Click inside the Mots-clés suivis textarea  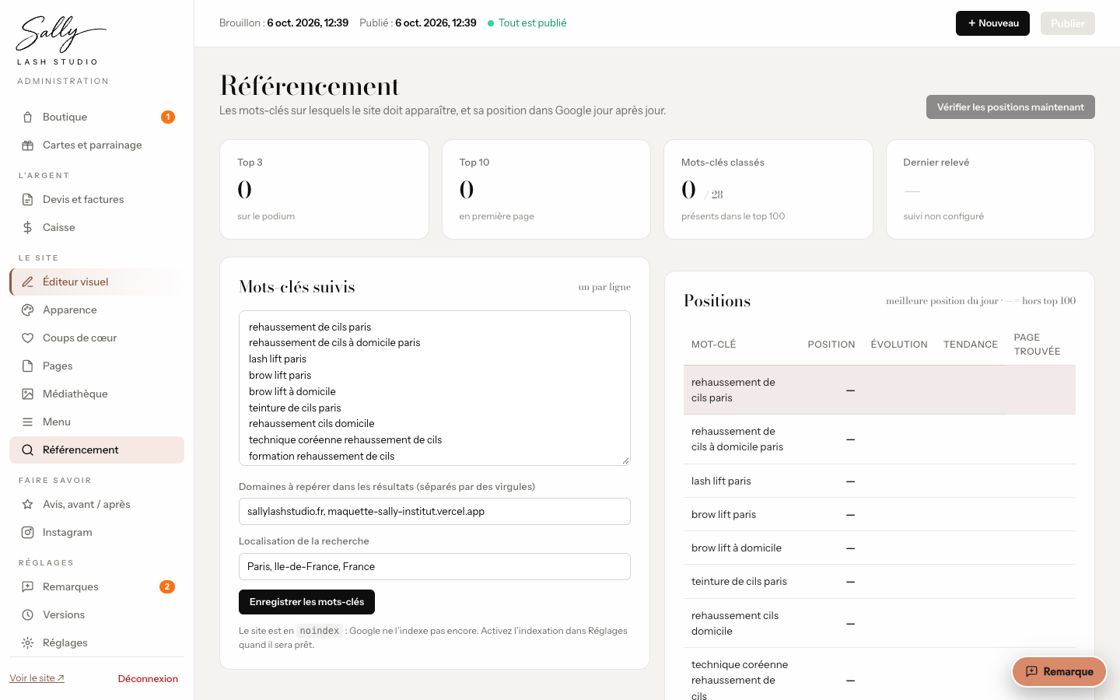coord(434,388)
